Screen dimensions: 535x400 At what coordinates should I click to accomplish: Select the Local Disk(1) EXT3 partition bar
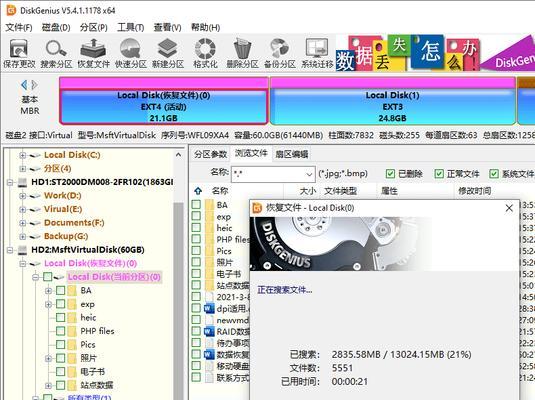point(392,101)
